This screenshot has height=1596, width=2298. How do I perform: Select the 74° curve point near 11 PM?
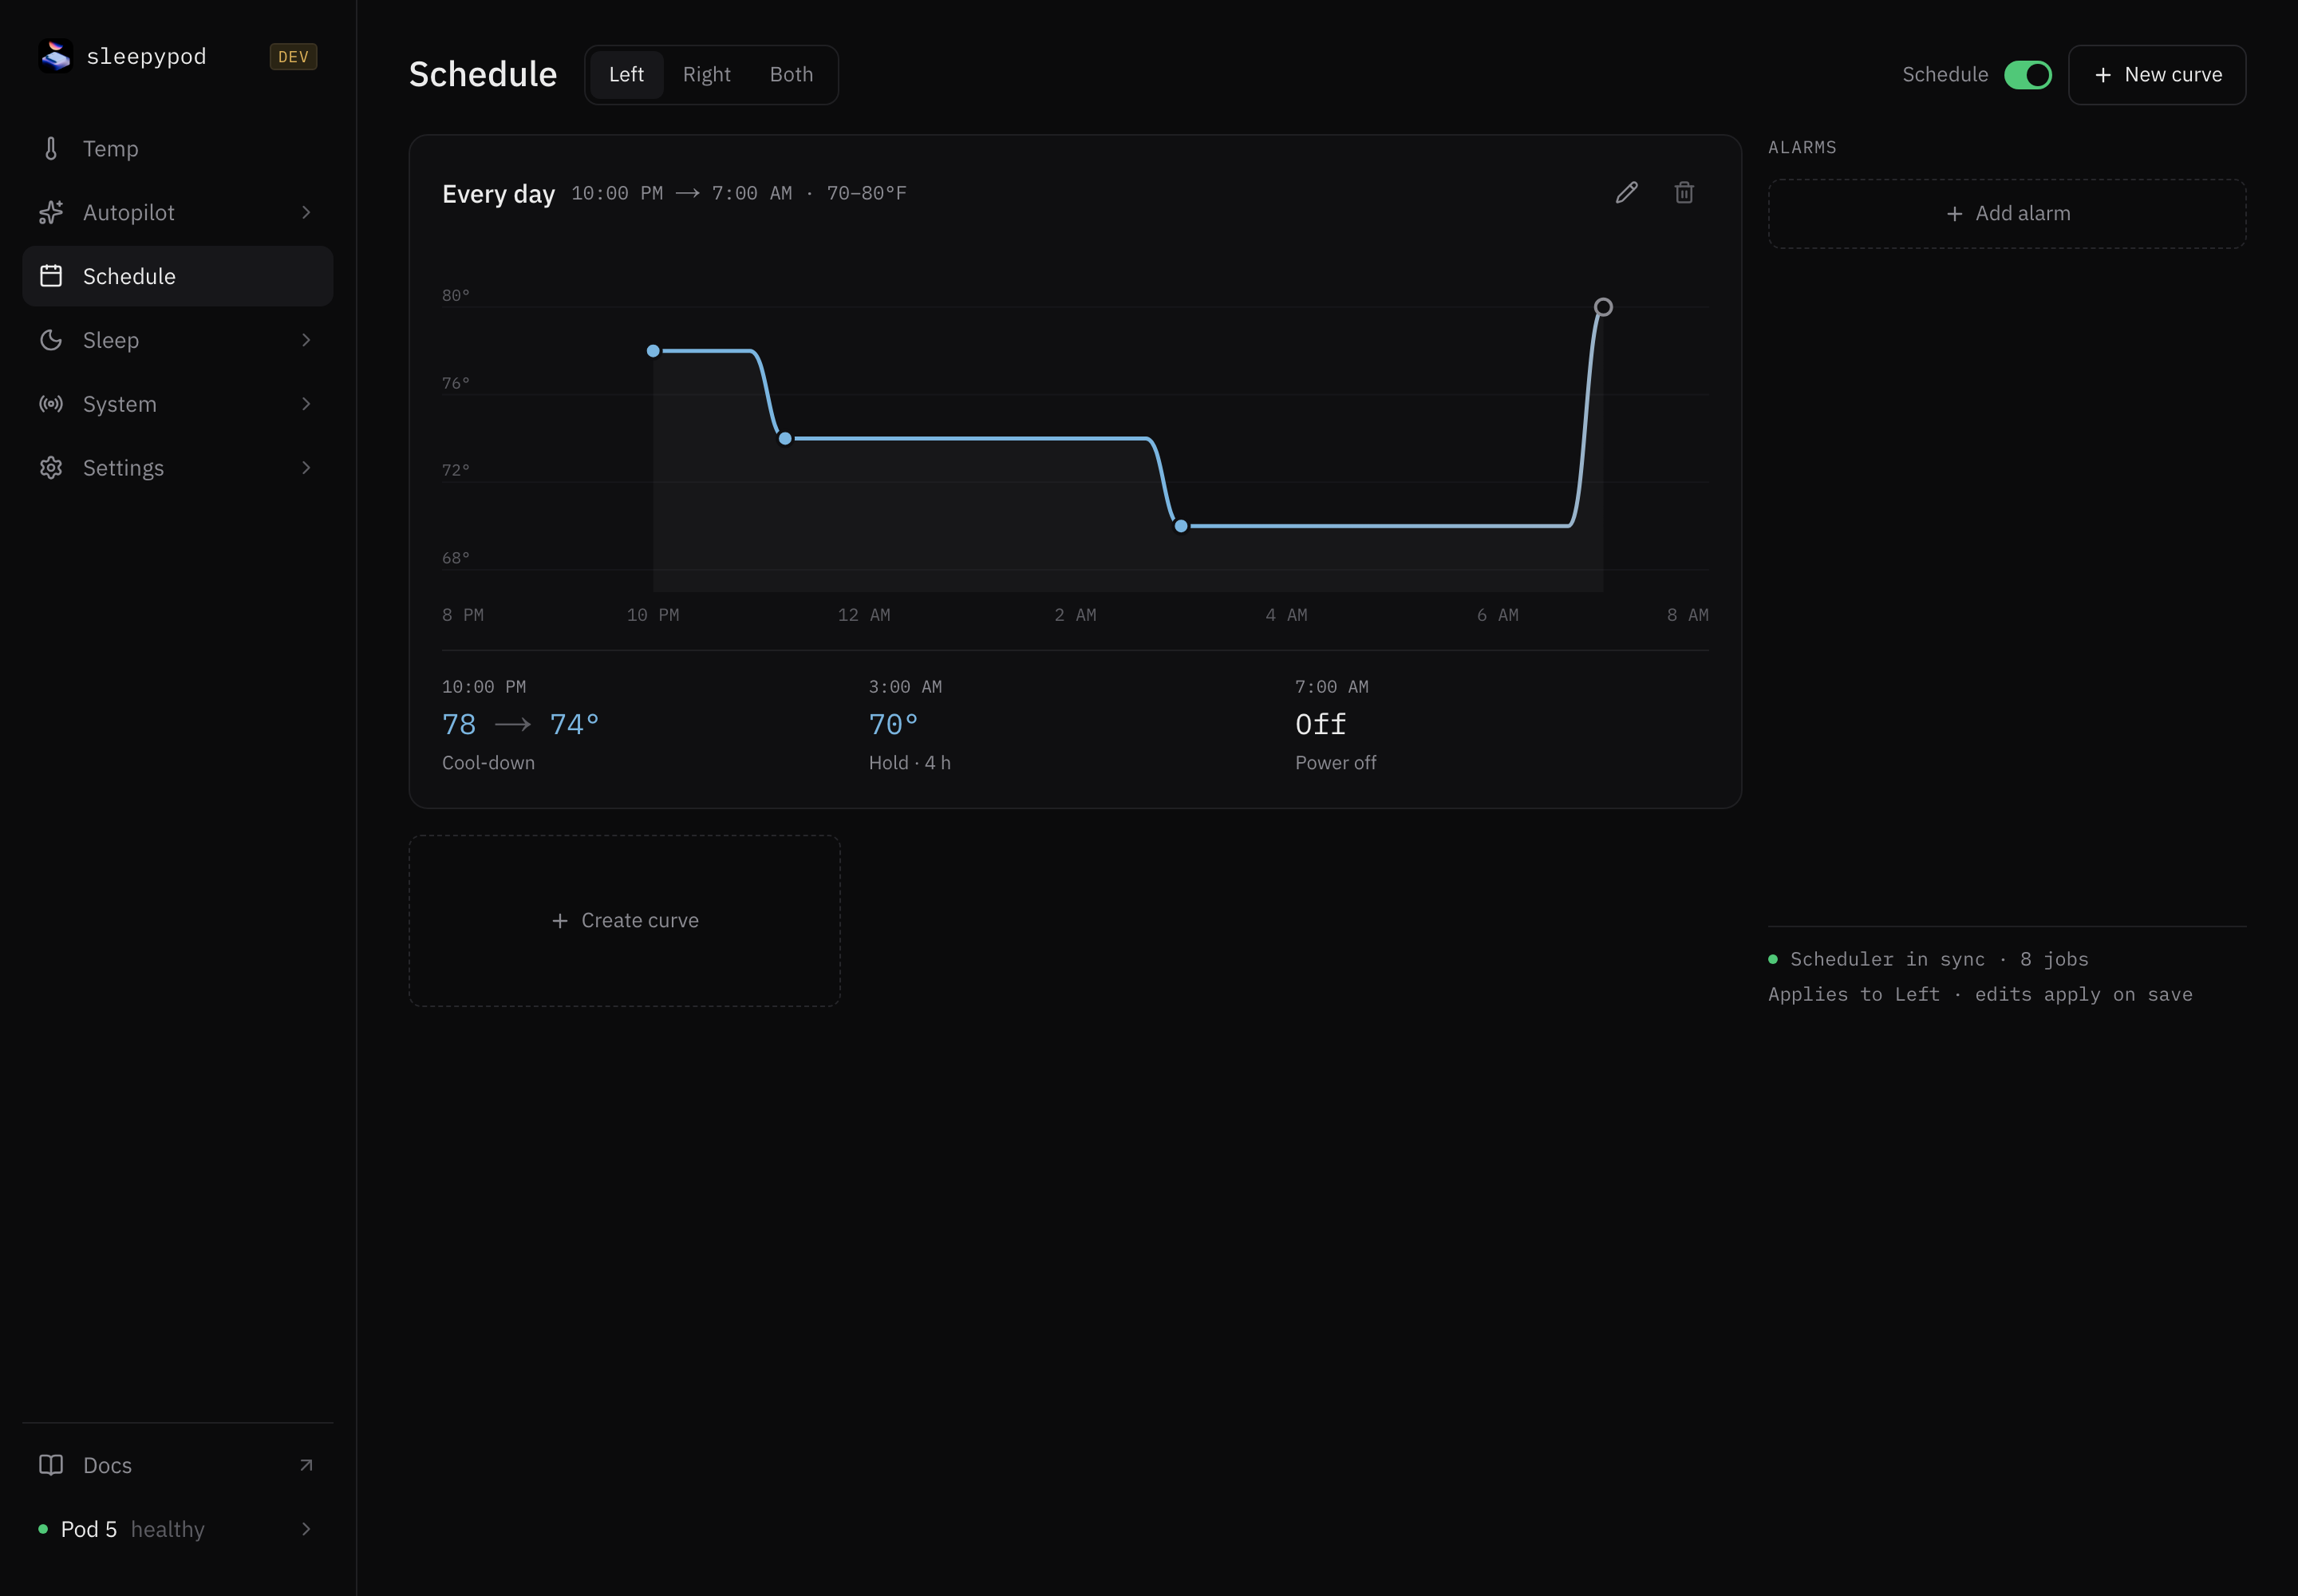785,439
